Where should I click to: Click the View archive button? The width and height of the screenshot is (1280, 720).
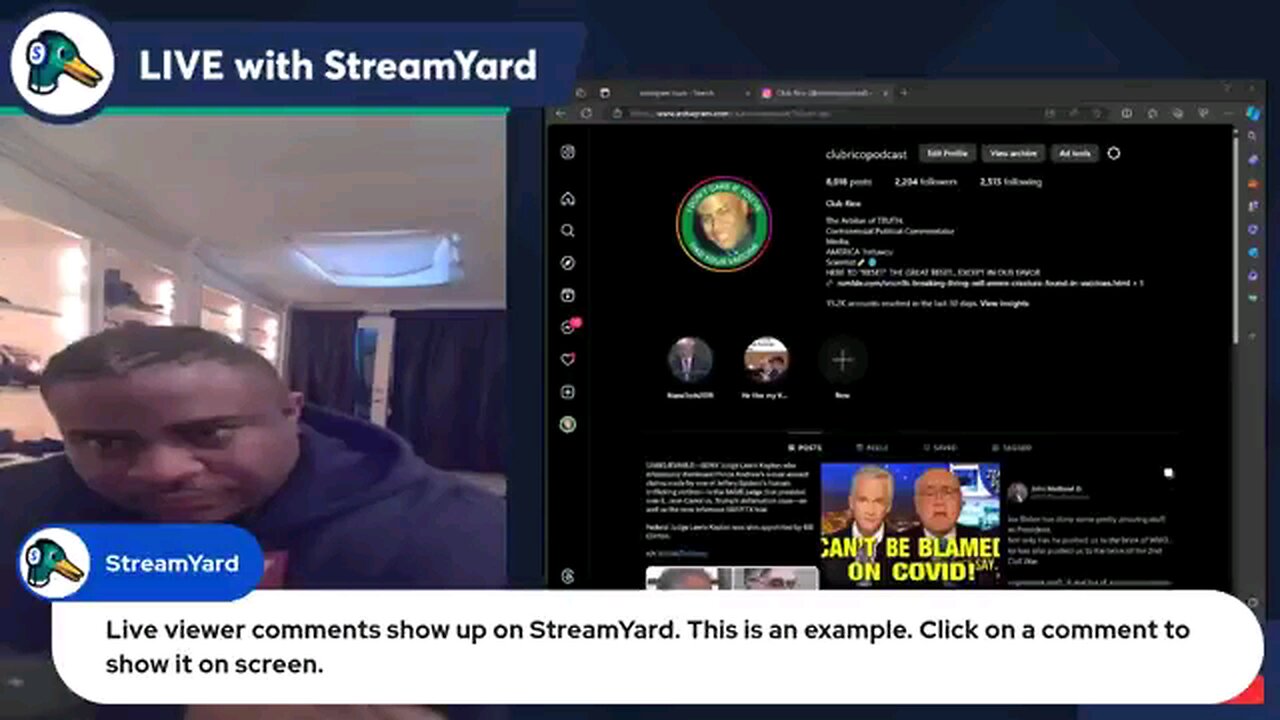pyautogui.click(x=1013, y=153)
